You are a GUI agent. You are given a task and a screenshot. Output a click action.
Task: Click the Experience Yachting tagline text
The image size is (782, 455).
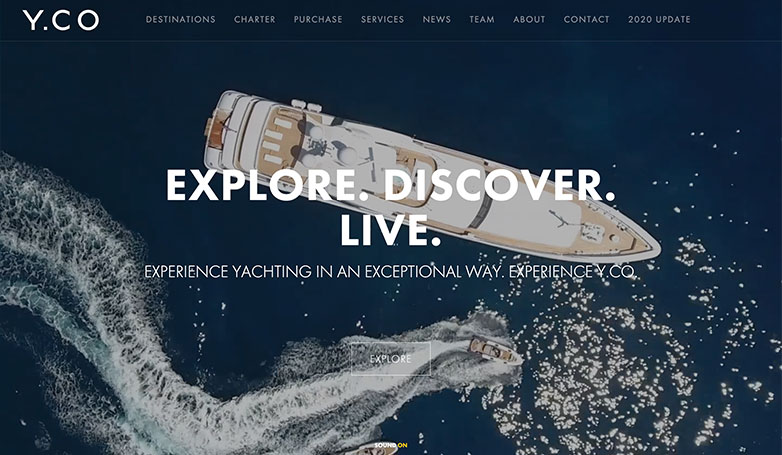[x=391, y=272]
